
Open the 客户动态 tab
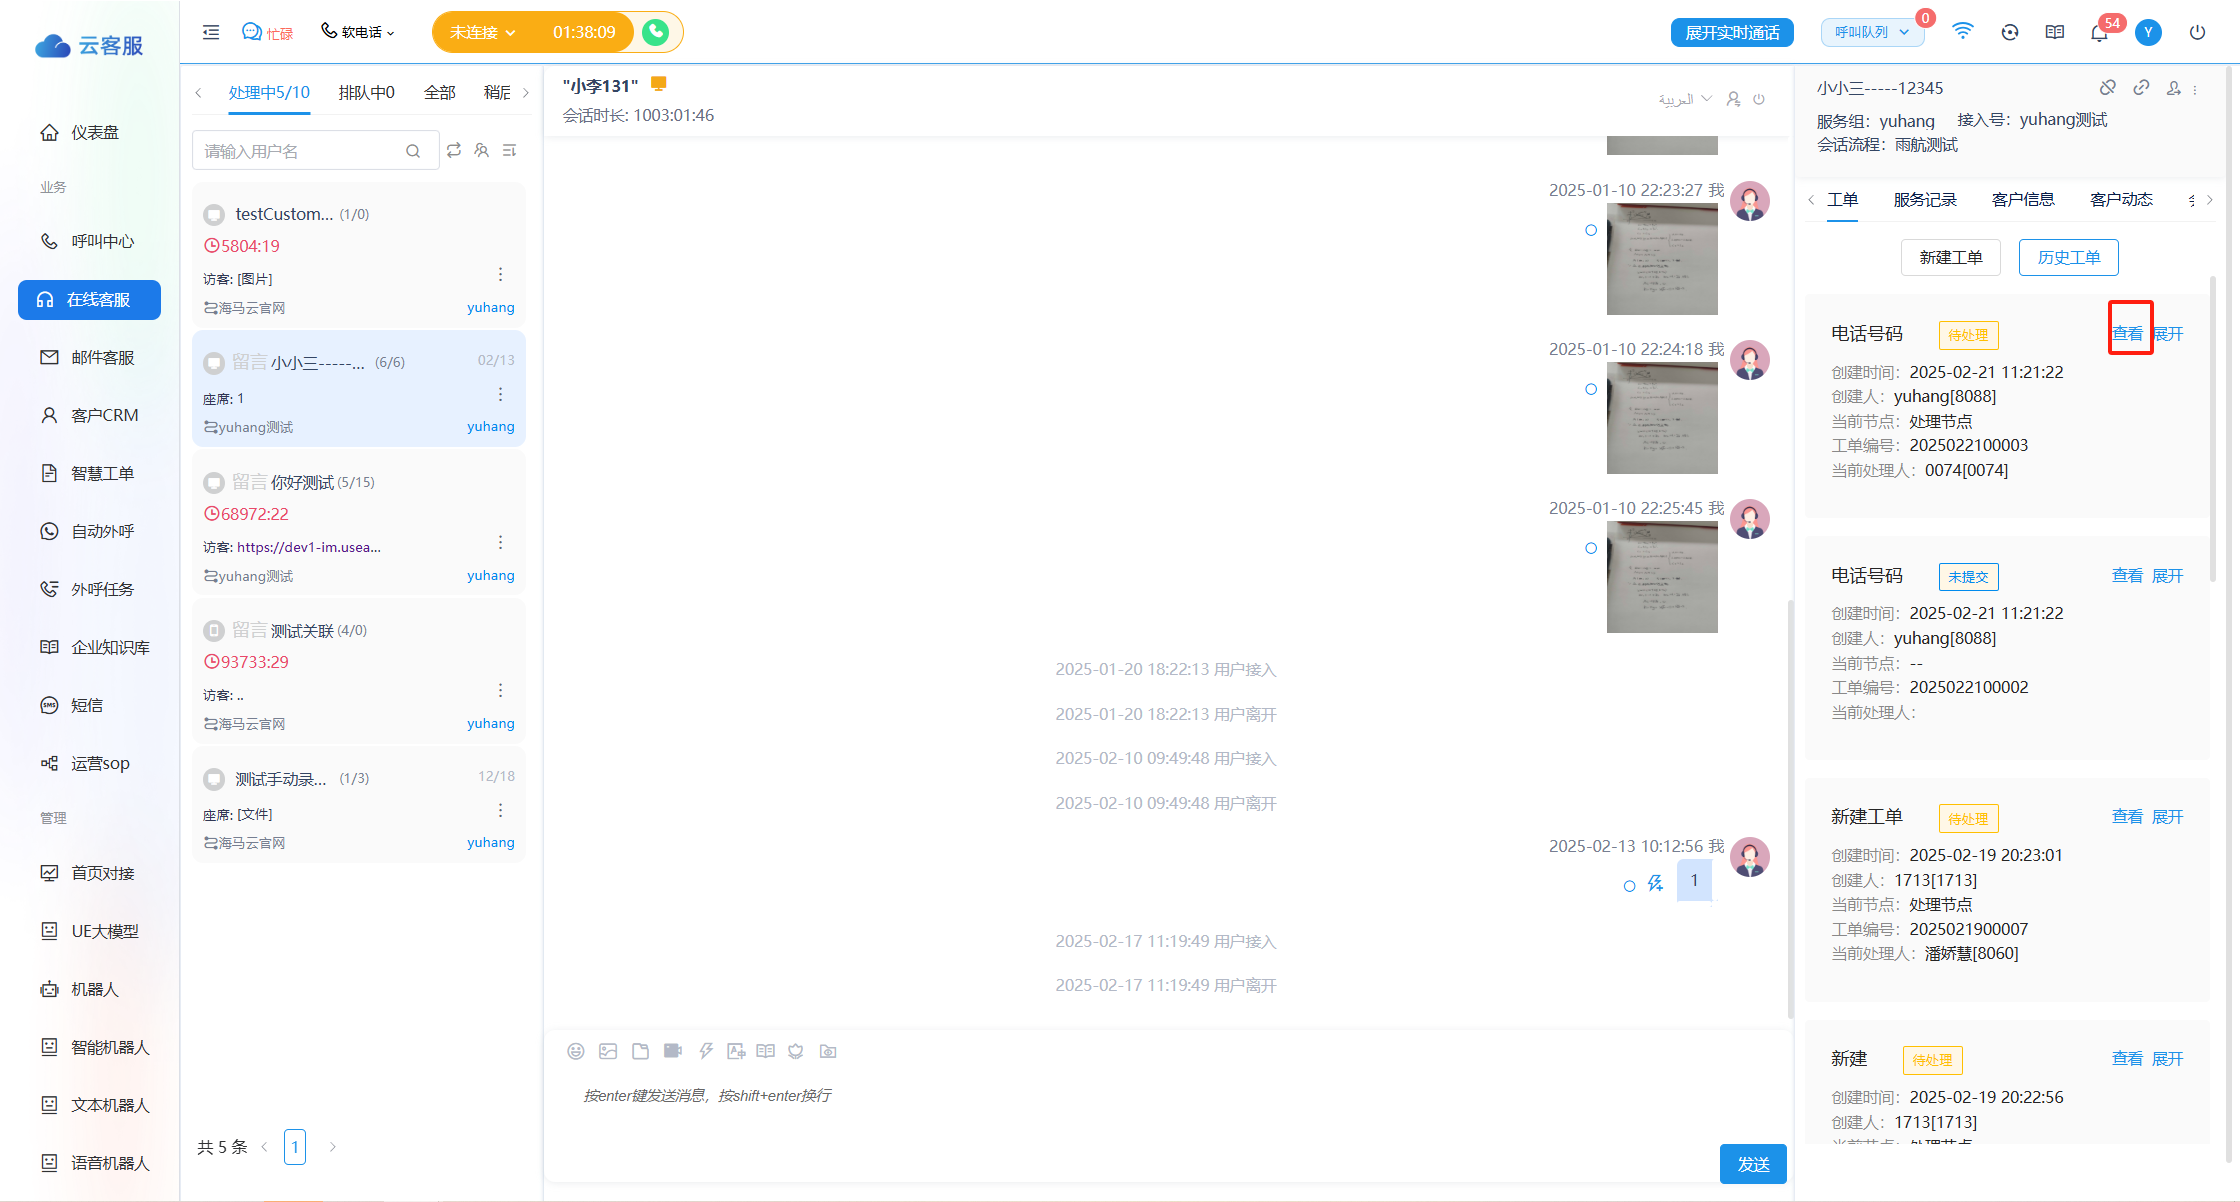[x=2121, y=200]
